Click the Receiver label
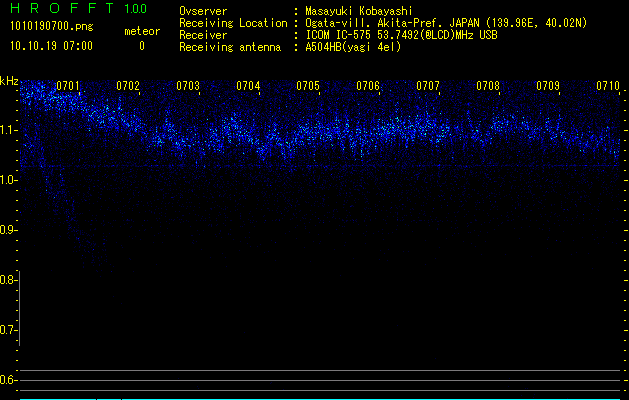This screenshot has height=400, width=629. (203, 35)
